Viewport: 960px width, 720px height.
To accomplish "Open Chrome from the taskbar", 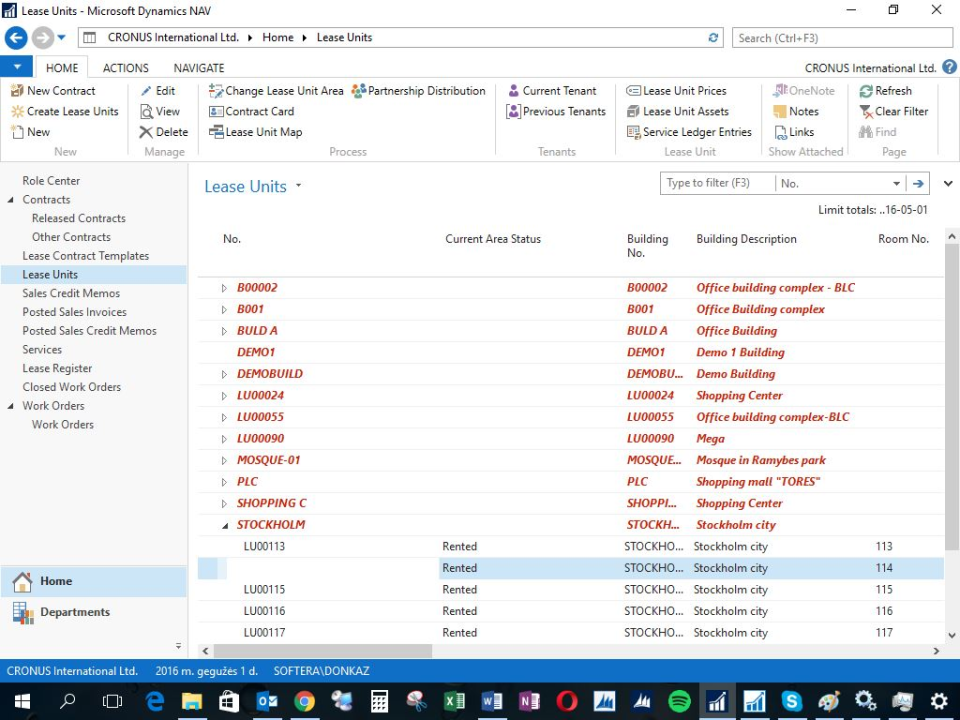I will [x=304, y=701].
